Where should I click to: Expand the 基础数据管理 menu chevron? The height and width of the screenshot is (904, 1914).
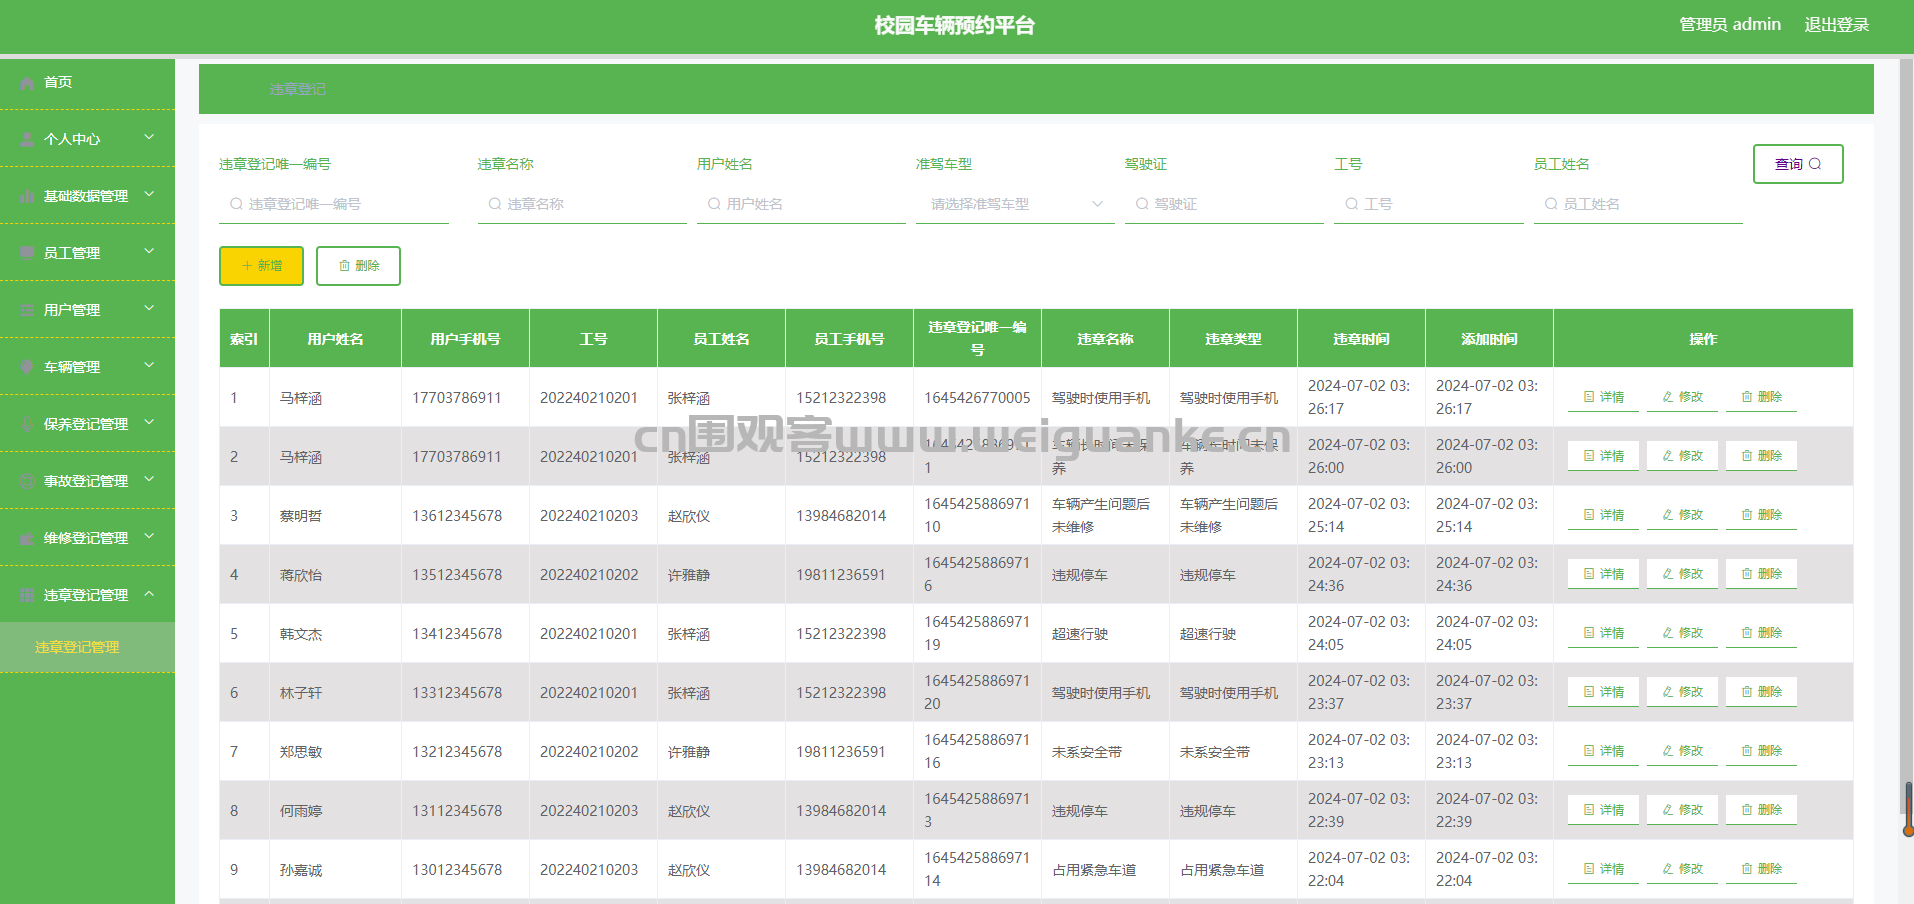click(x=149, y=194)
